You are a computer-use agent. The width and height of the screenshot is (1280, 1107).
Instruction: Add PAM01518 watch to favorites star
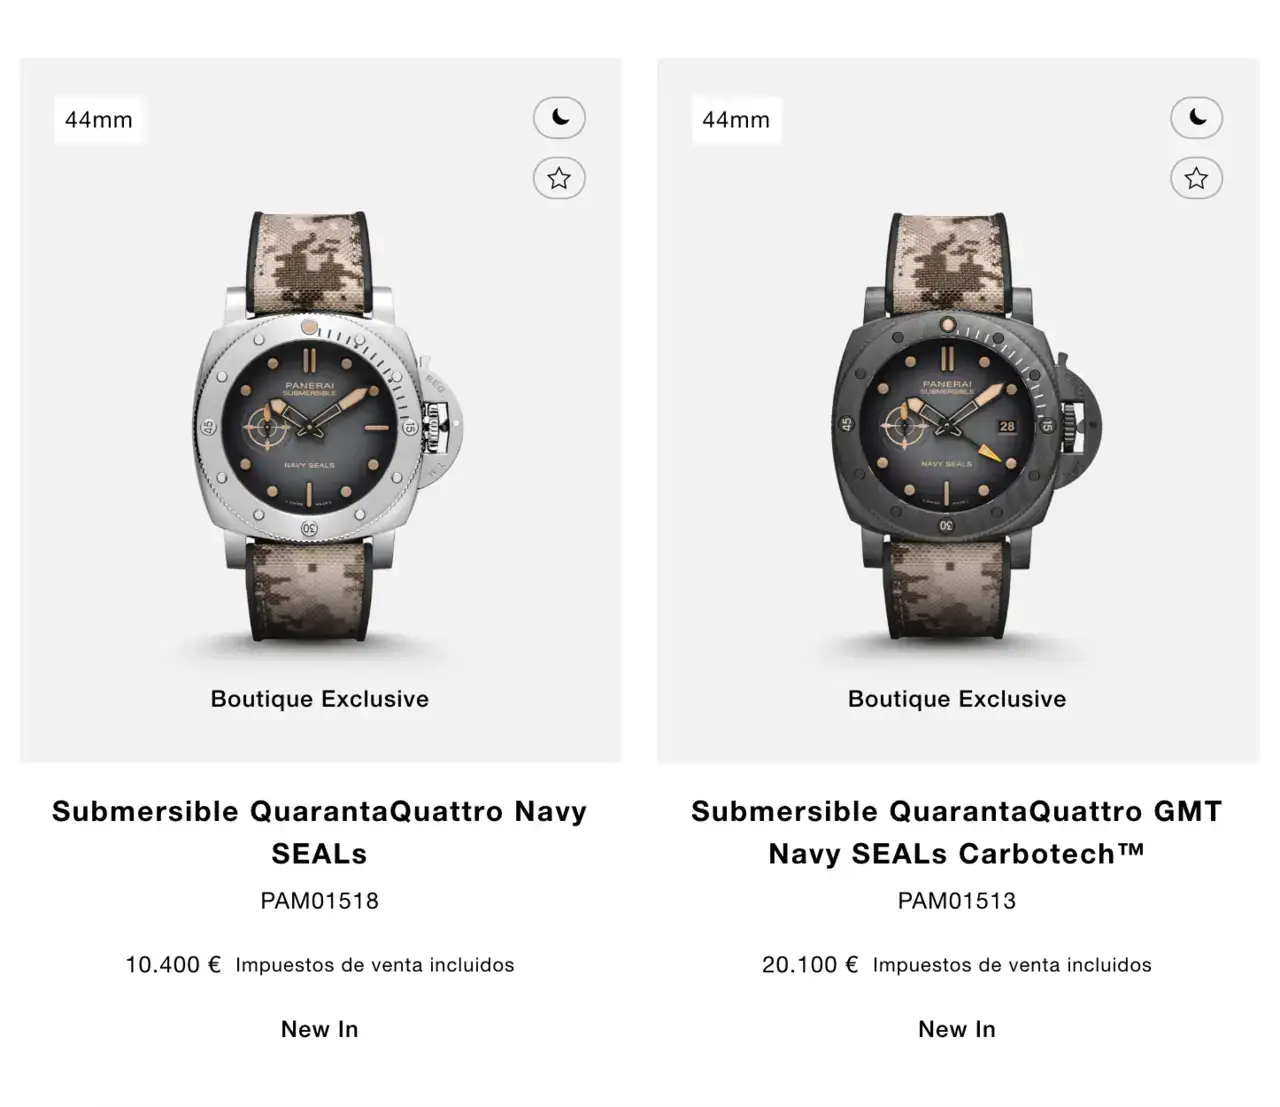pos(559,178)
